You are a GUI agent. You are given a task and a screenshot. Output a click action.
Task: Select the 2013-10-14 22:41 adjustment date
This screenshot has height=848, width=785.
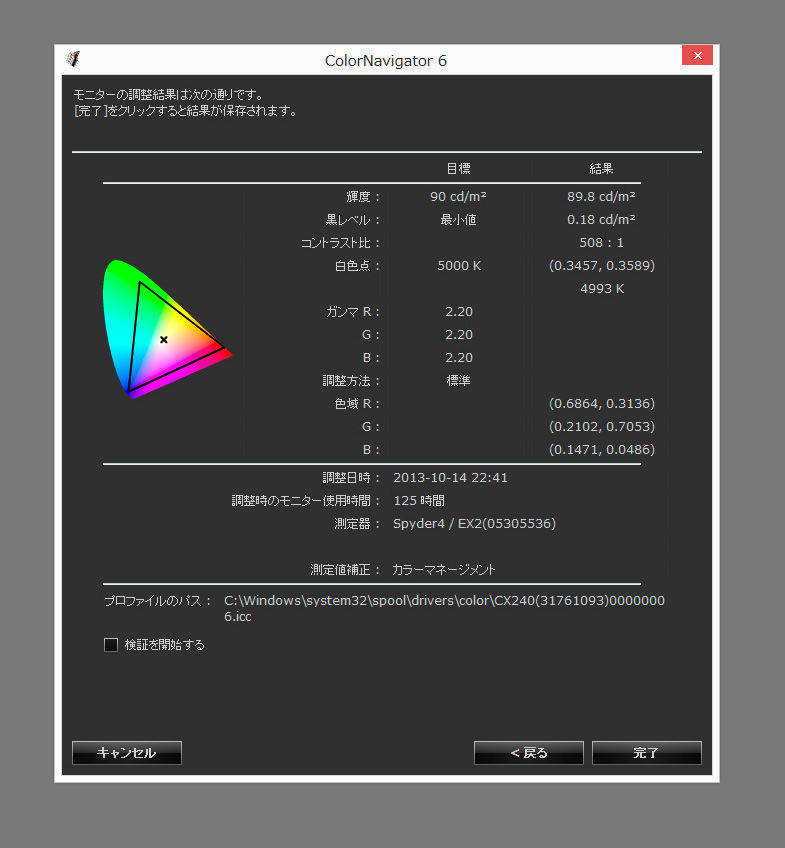pyautogui.click(x=450, y=478)
